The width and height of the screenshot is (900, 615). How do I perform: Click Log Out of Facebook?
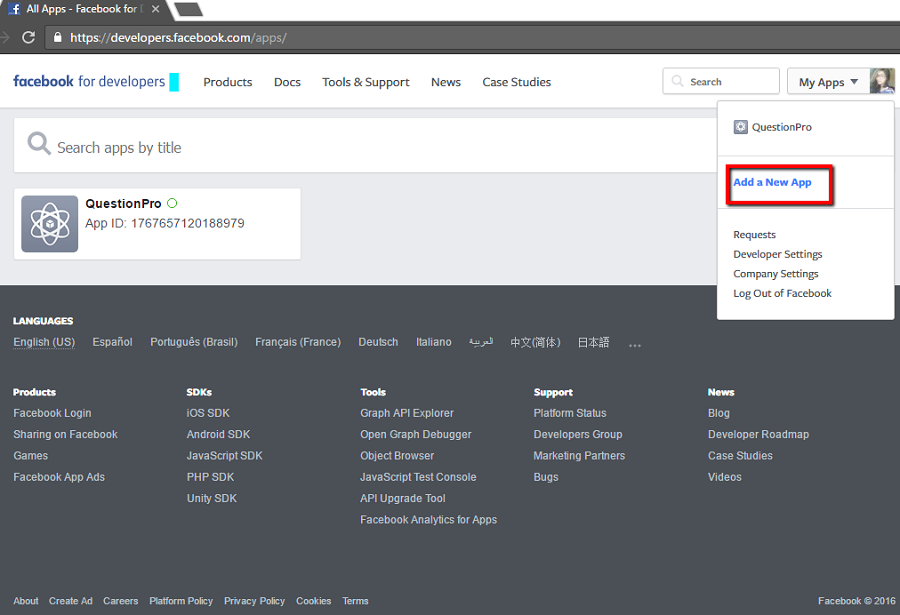[782, 293]
